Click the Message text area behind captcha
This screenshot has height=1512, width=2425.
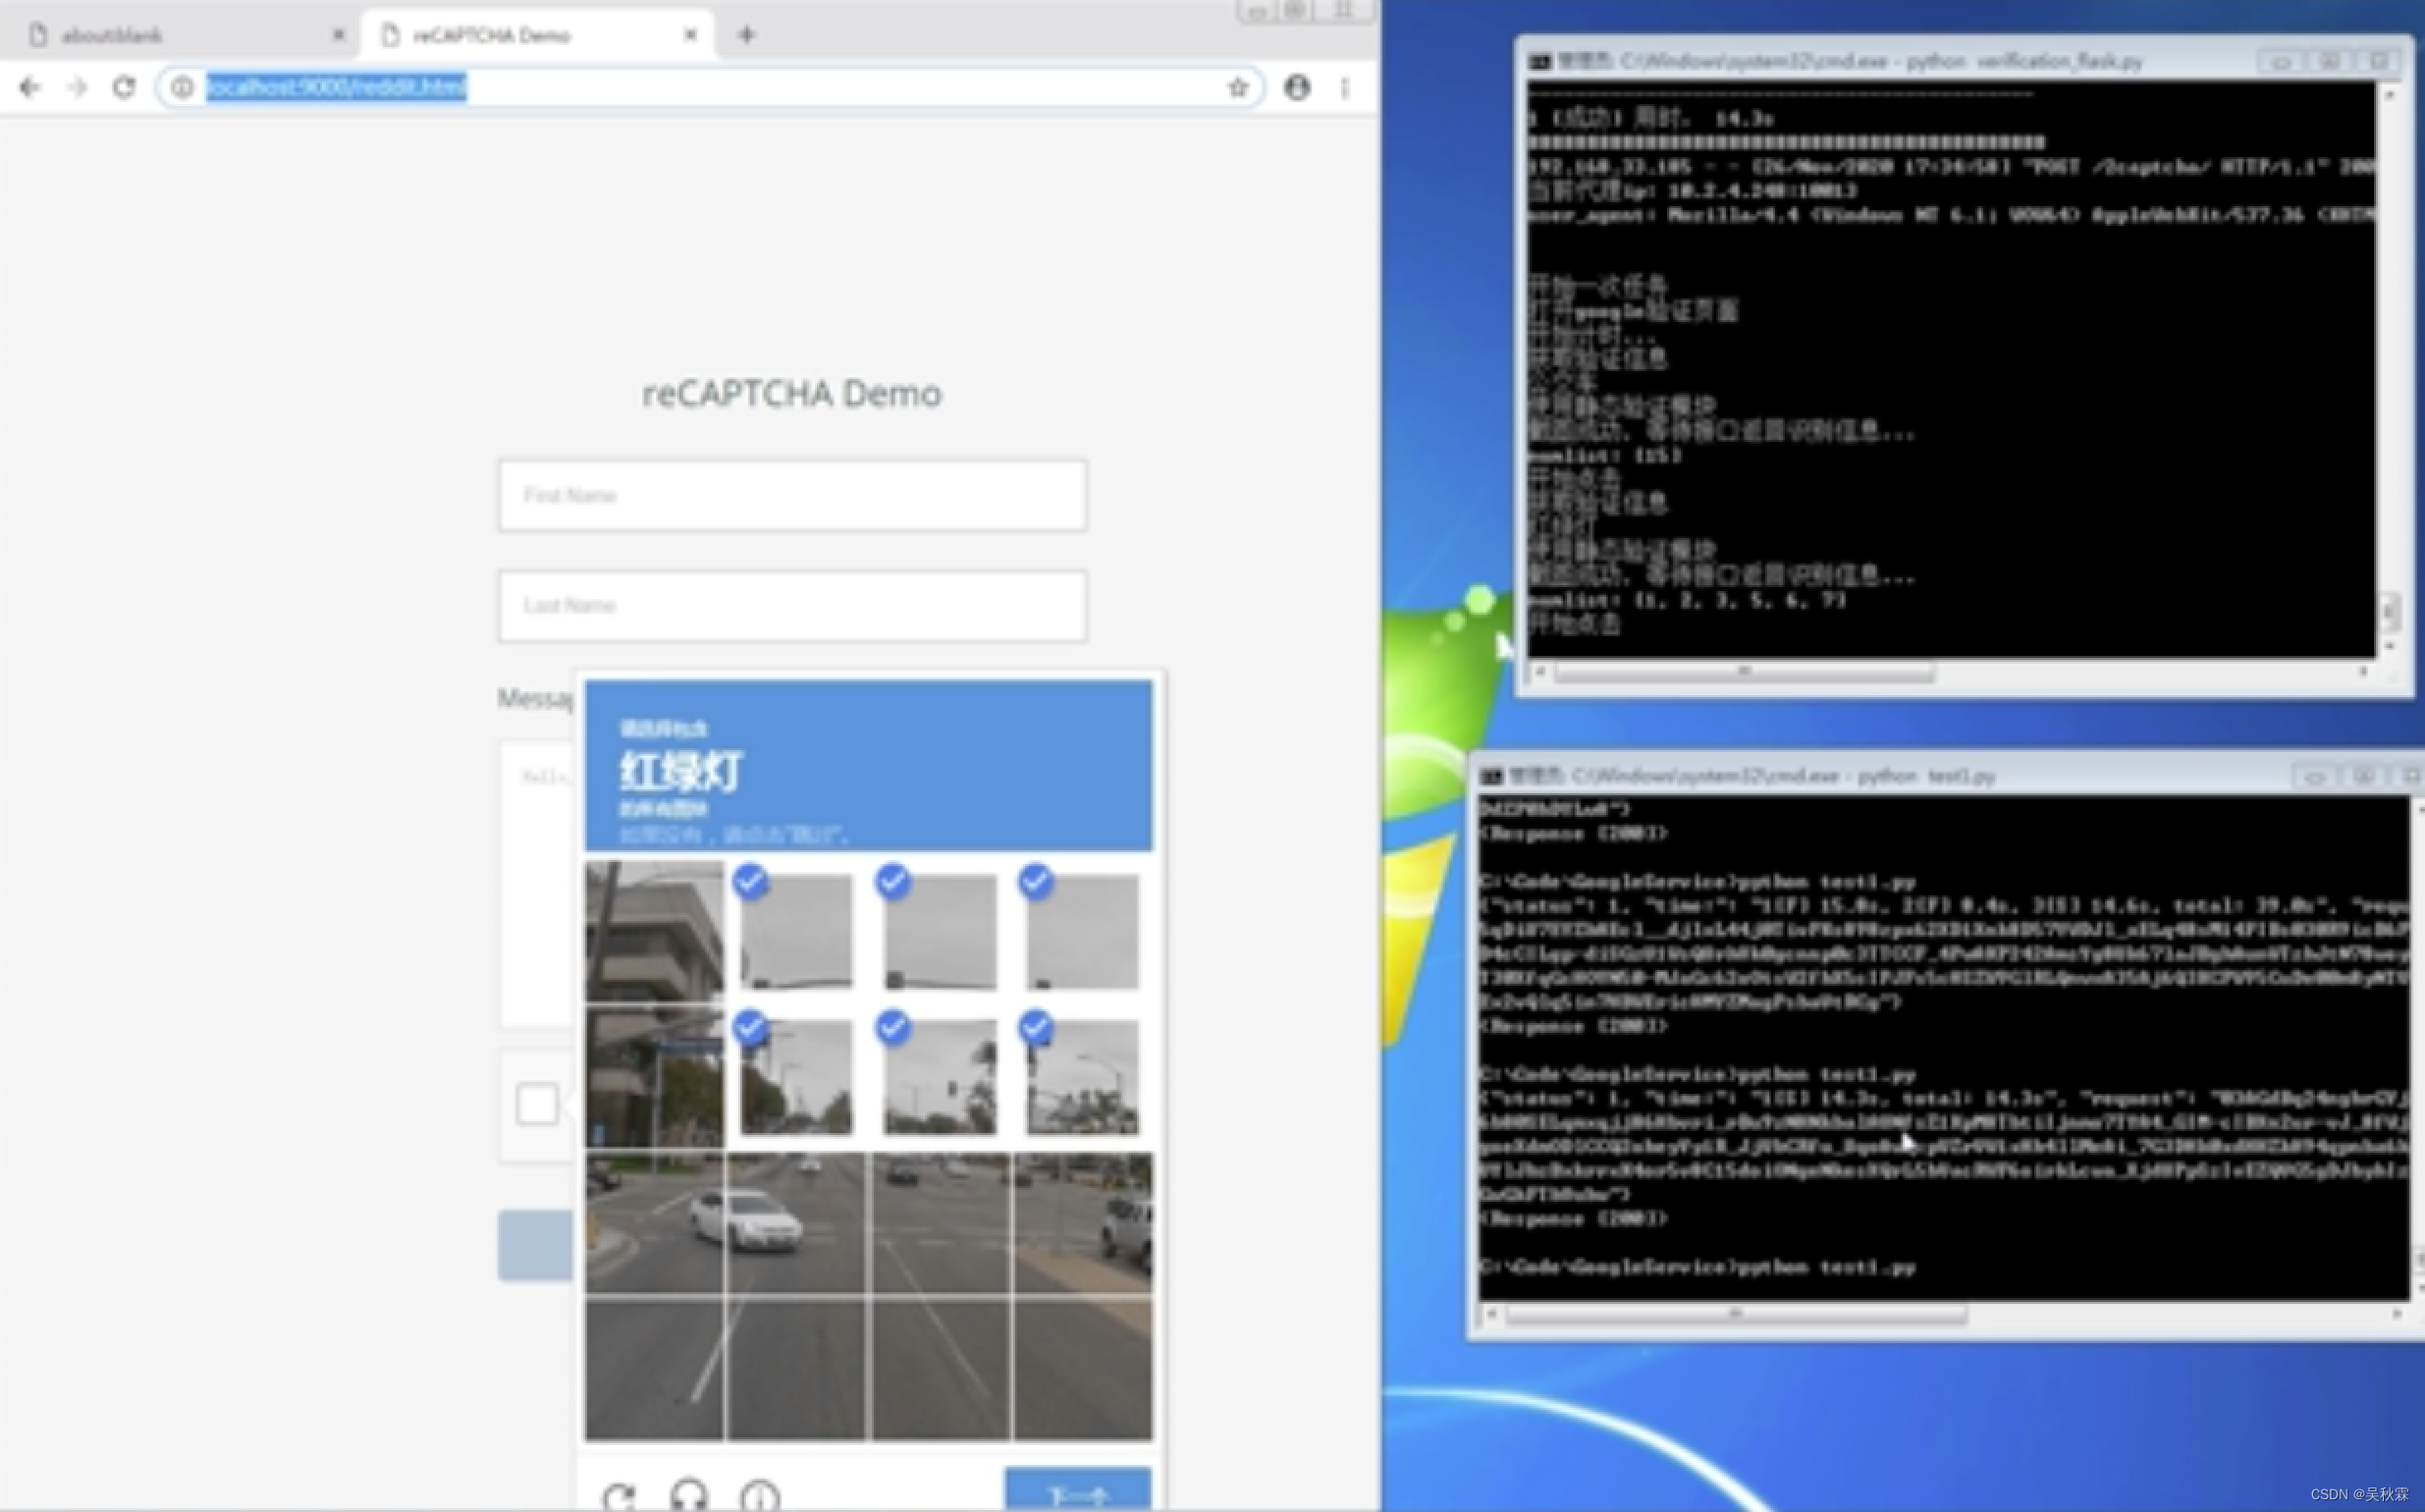[x=536, y=885]
